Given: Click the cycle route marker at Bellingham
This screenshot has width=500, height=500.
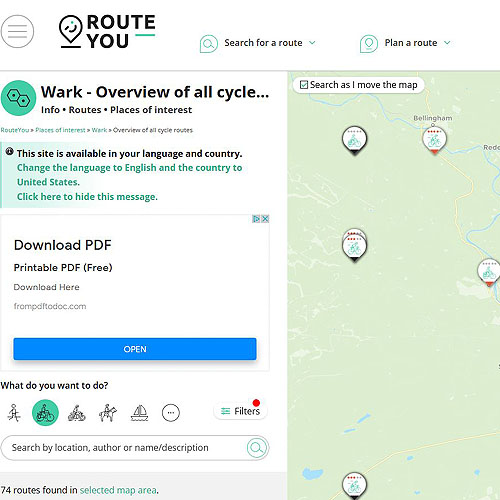Looking at the screenshot, I should click(434, 140).
